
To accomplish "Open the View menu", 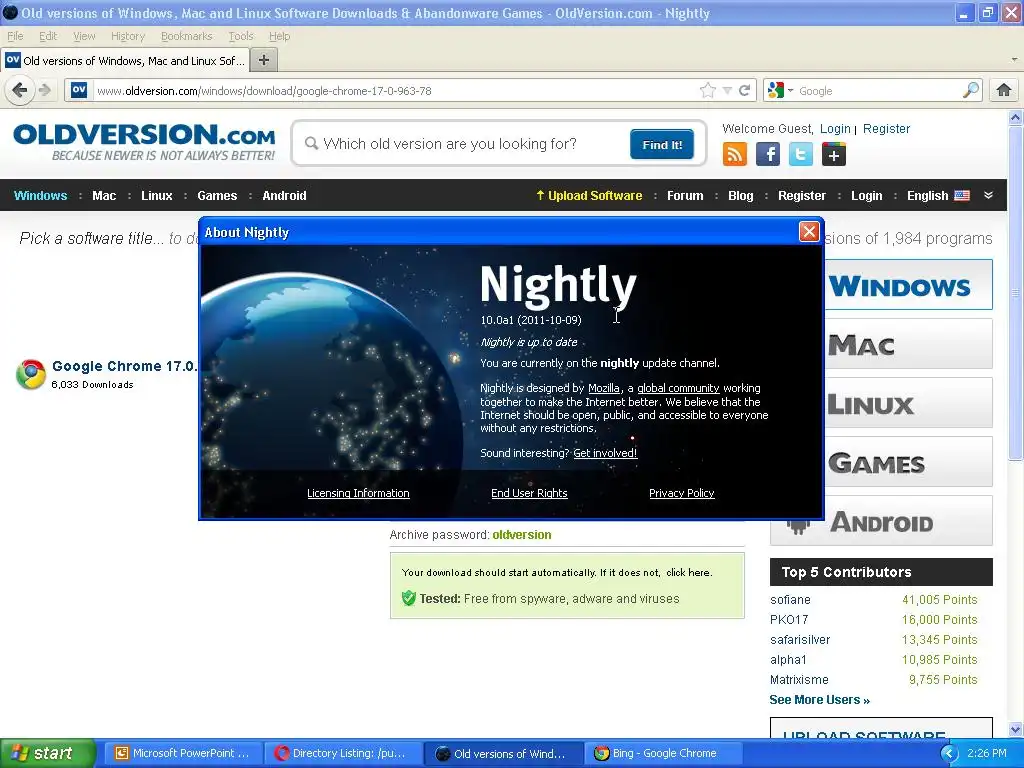I will pos(84,36).
